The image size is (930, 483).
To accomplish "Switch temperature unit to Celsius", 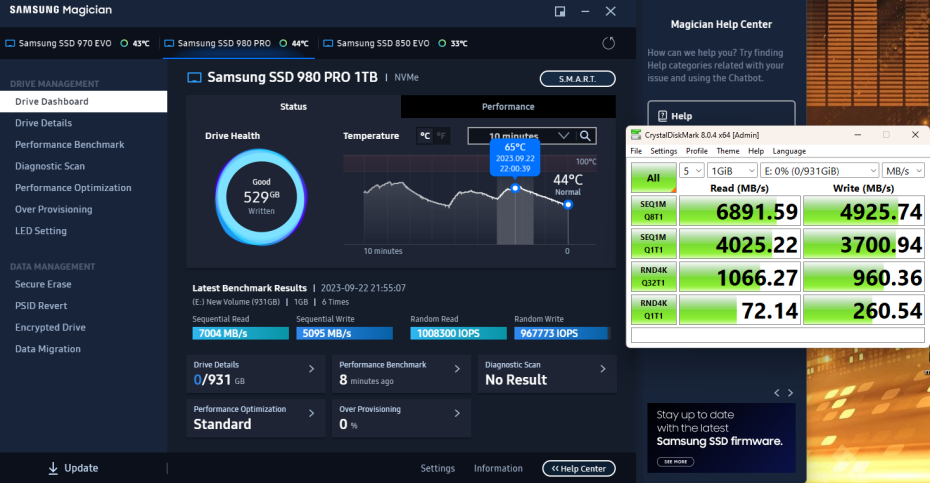I will pyautogui.click(x=425, y=136).
